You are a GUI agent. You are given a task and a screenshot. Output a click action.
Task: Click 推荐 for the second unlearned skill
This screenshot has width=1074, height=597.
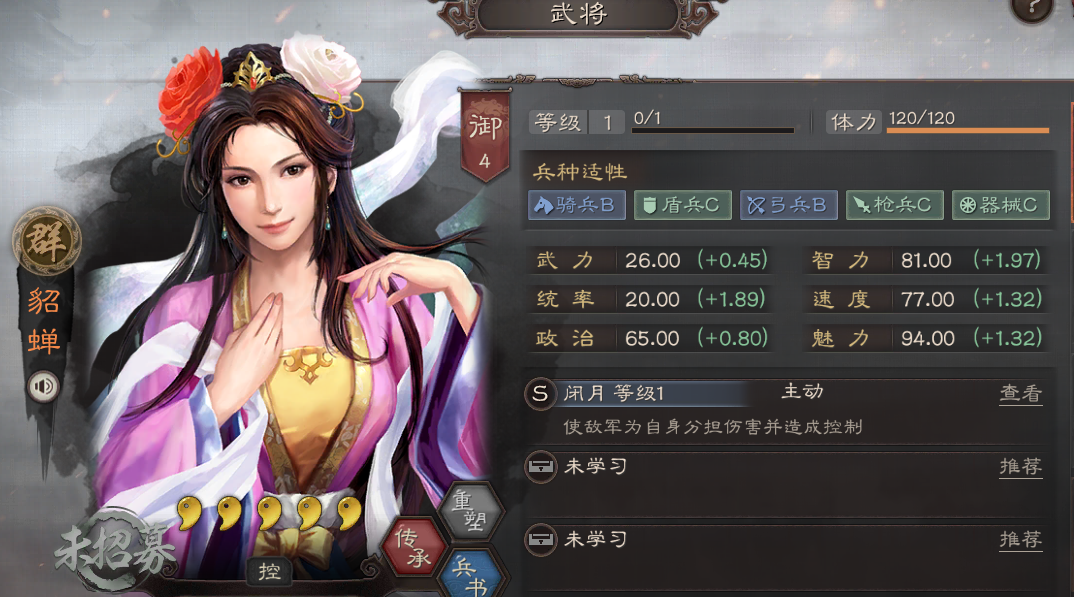click(x=1021, y=540)
